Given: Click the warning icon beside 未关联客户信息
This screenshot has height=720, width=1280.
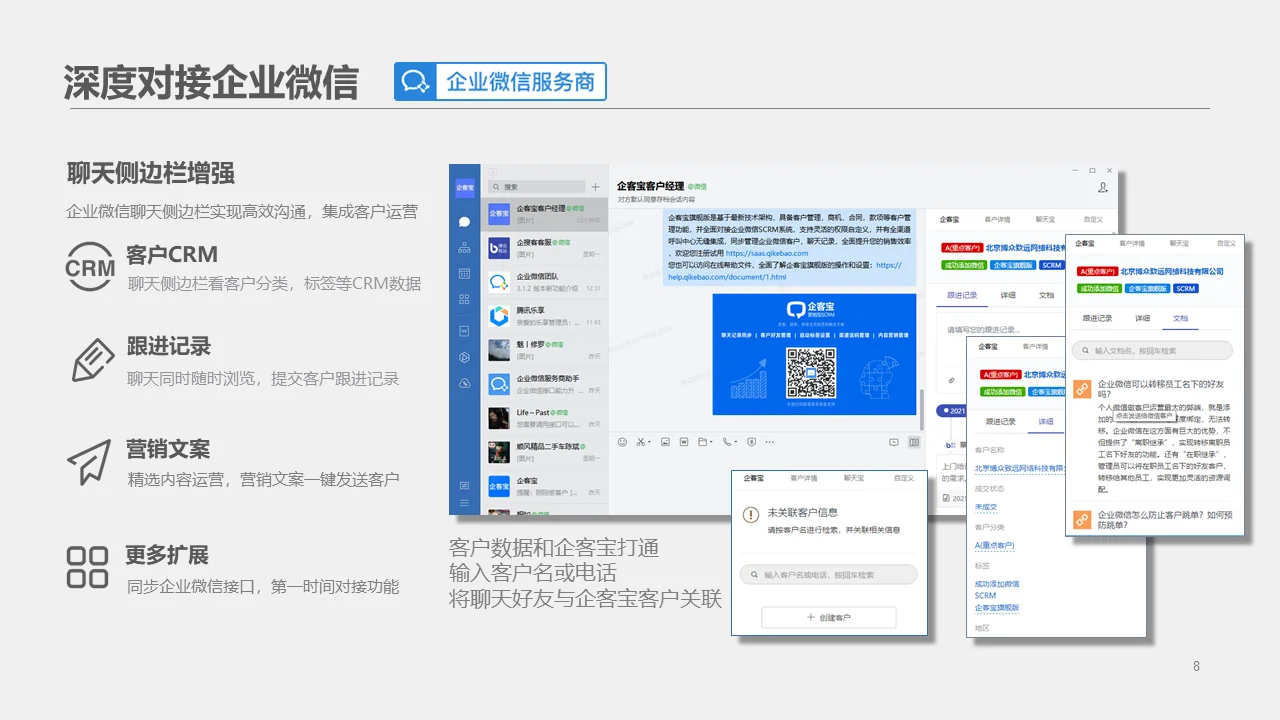Looking at the screenshot, I should click(751, 515).
